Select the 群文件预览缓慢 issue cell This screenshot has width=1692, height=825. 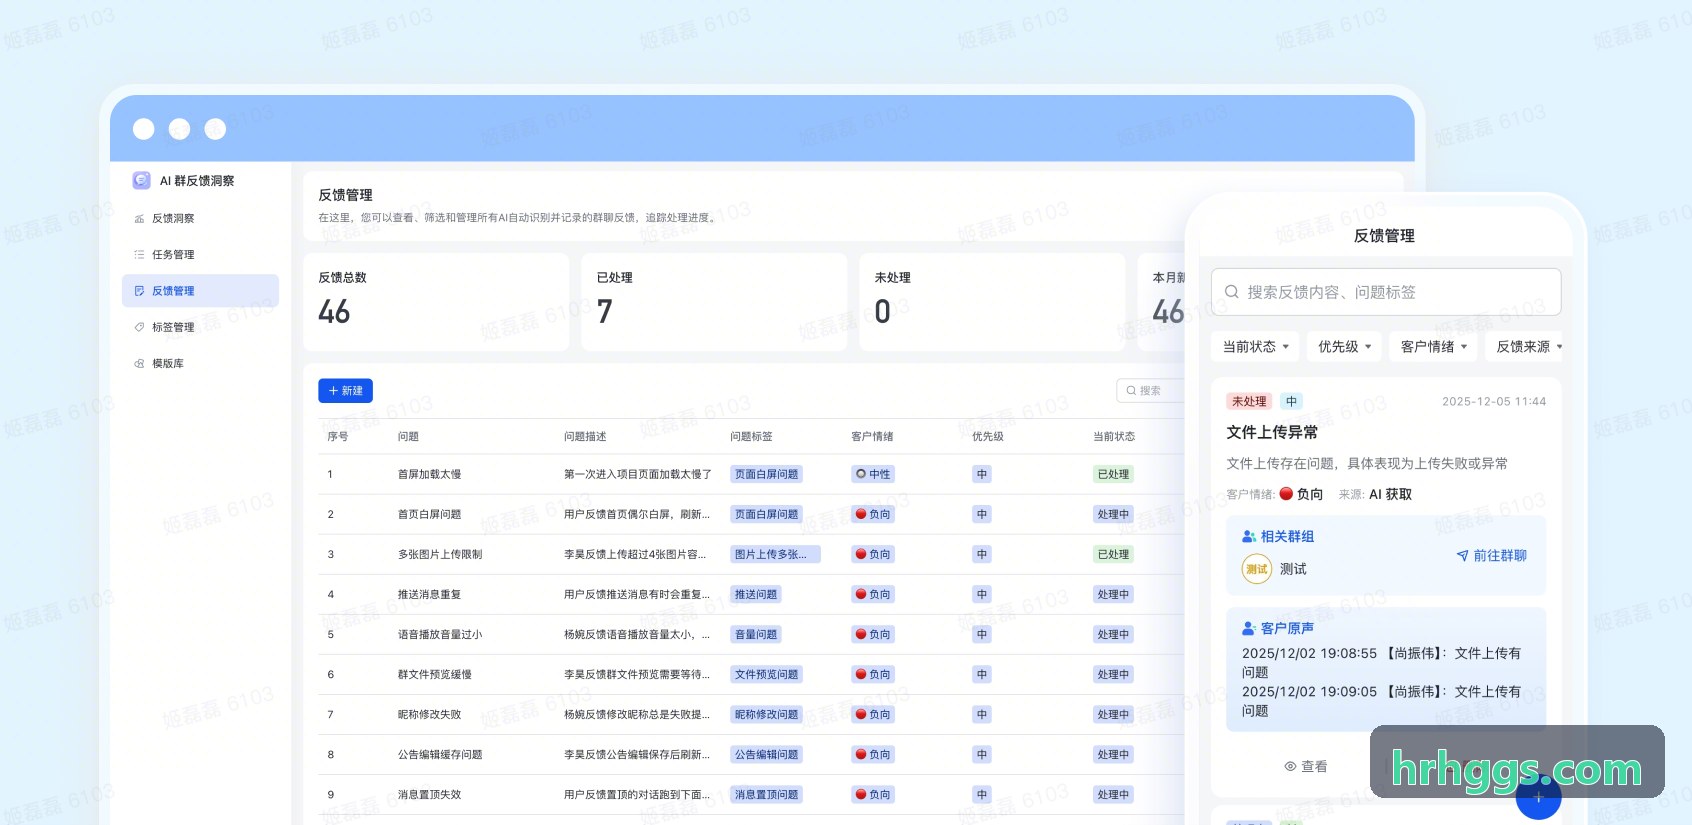[435, 674]
